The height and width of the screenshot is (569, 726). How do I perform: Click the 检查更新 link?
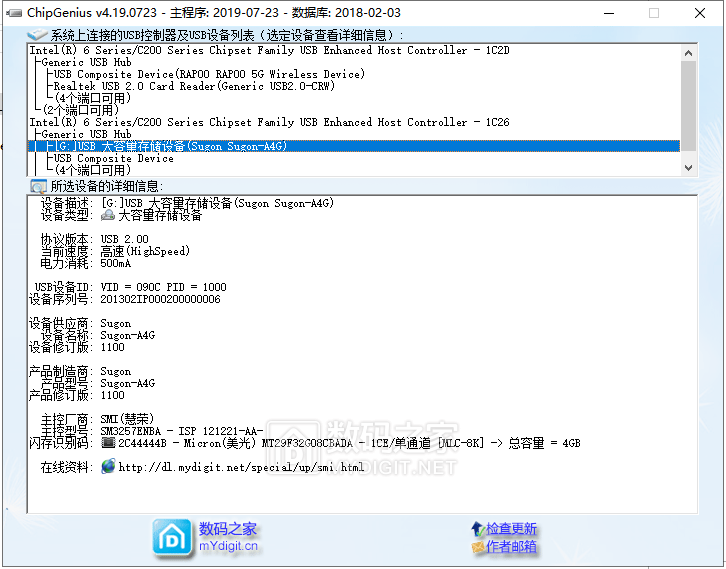click(x=511, y=528)
